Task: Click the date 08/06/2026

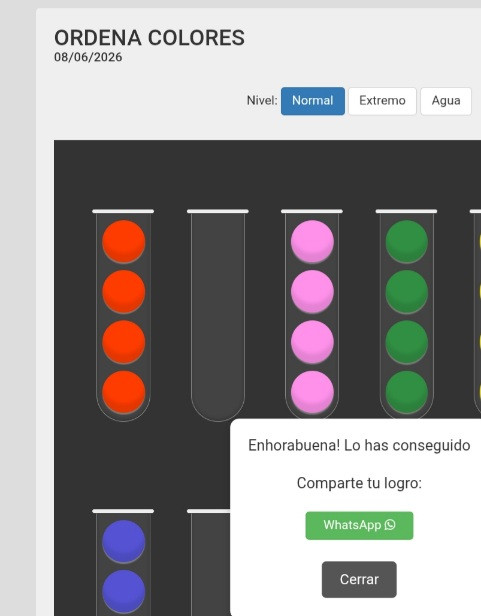Action: pyautogui.click(x=88, y=57)
